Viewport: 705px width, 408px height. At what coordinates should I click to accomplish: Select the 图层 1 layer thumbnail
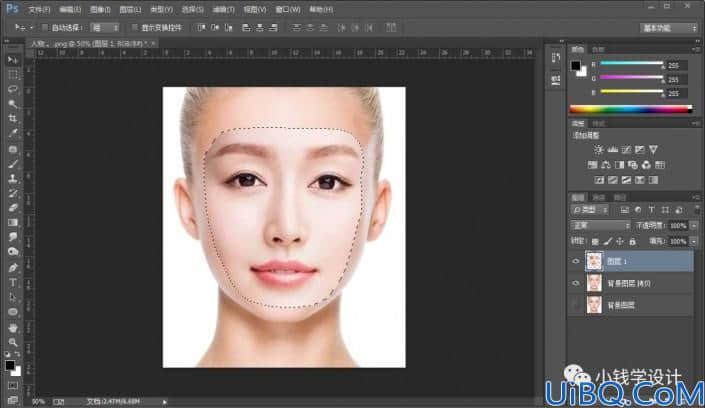(x=594, y=261)
